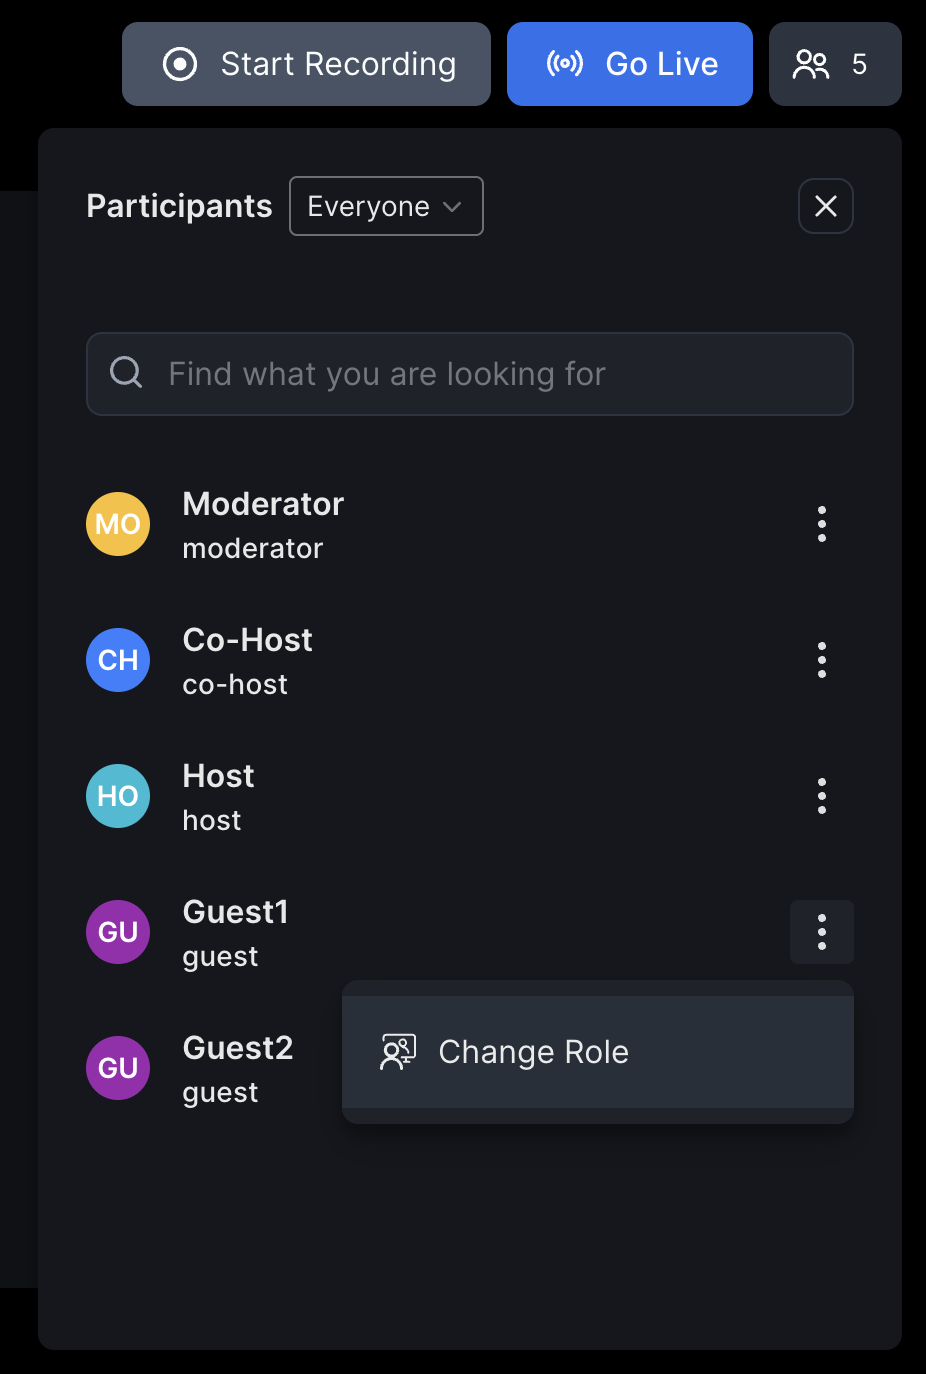Screen dimensions: 926x1374
Task: Click the Co-Host CH avatar
Action: (118, 660)
